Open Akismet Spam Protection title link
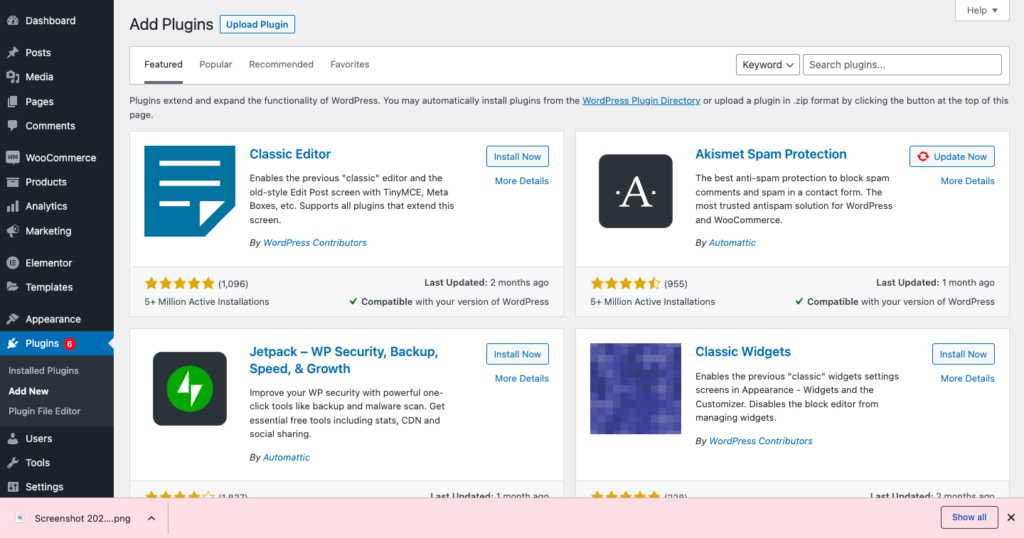Screen dimensions: 1024x538 (x=771, y=154)
